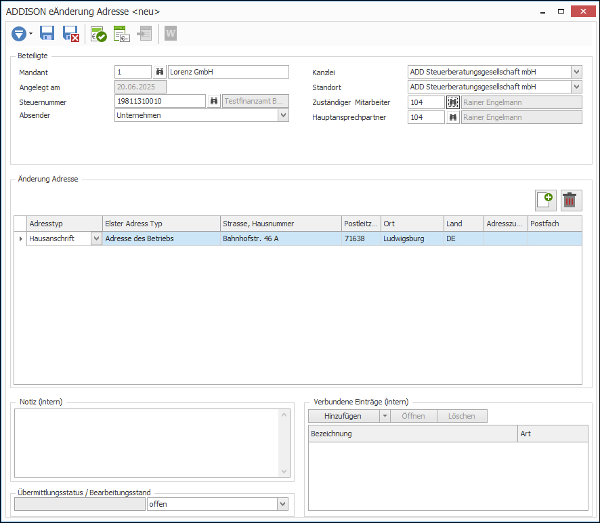Click the Elster Adress Typ column header

tap(161, 223)
